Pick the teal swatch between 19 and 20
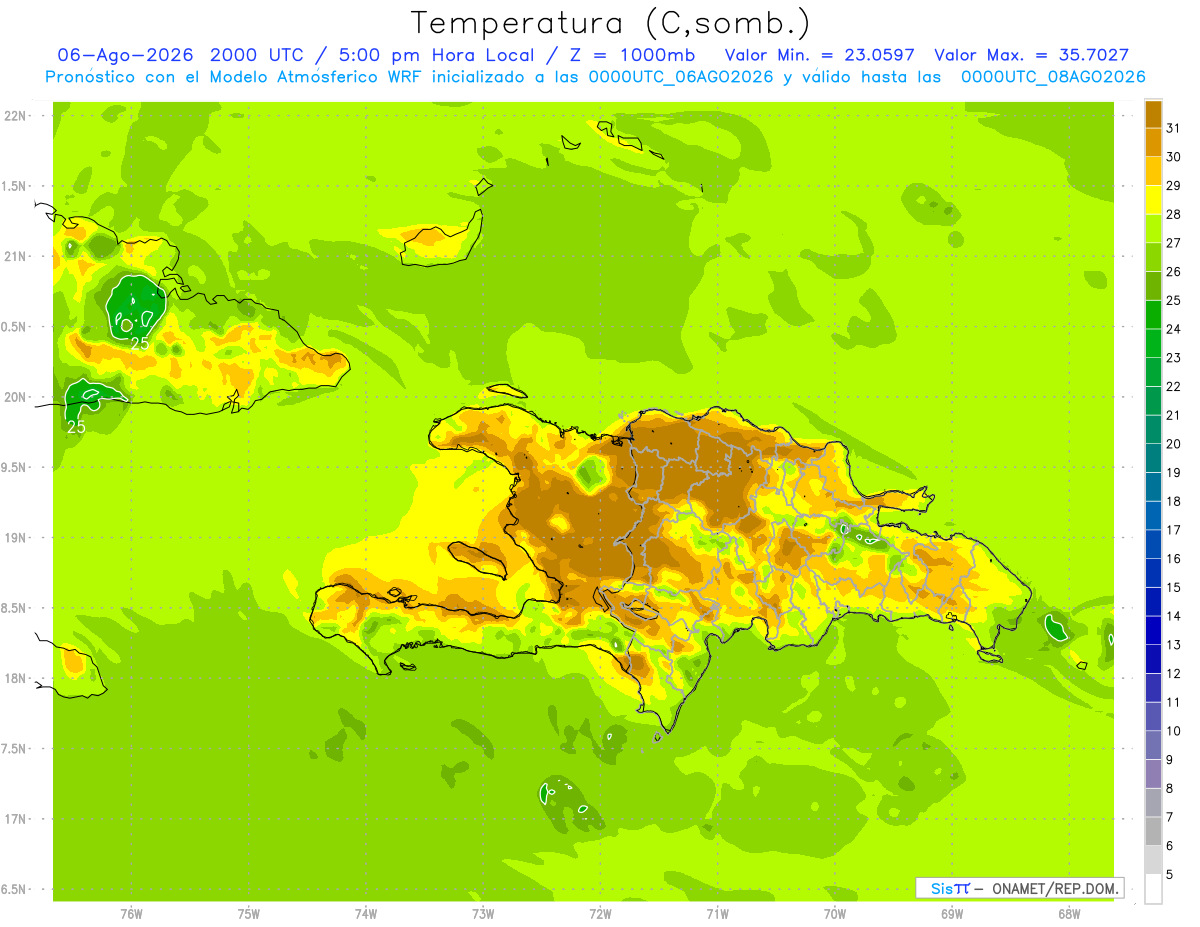1200x927 pixels. click(1153, 458)
